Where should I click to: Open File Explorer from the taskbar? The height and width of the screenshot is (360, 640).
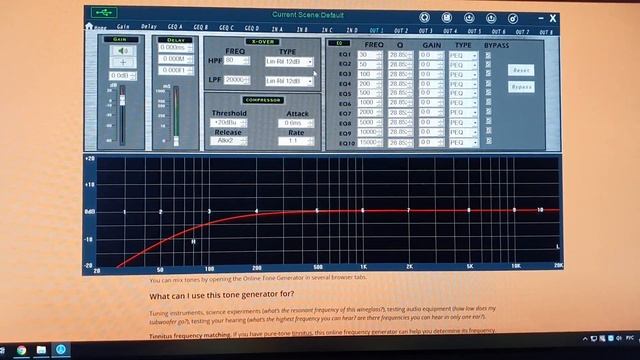[41, 350]
